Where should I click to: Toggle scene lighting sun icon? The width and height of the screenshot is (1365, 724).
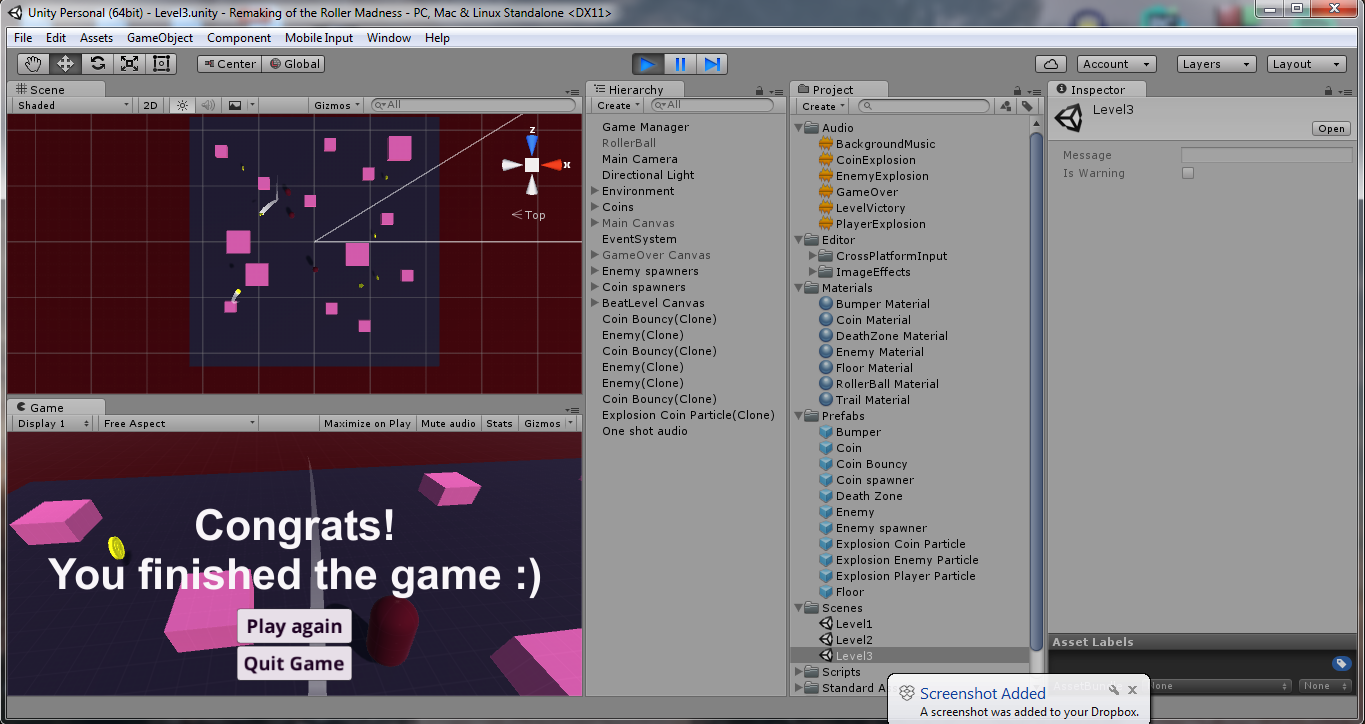pos(182,105)
